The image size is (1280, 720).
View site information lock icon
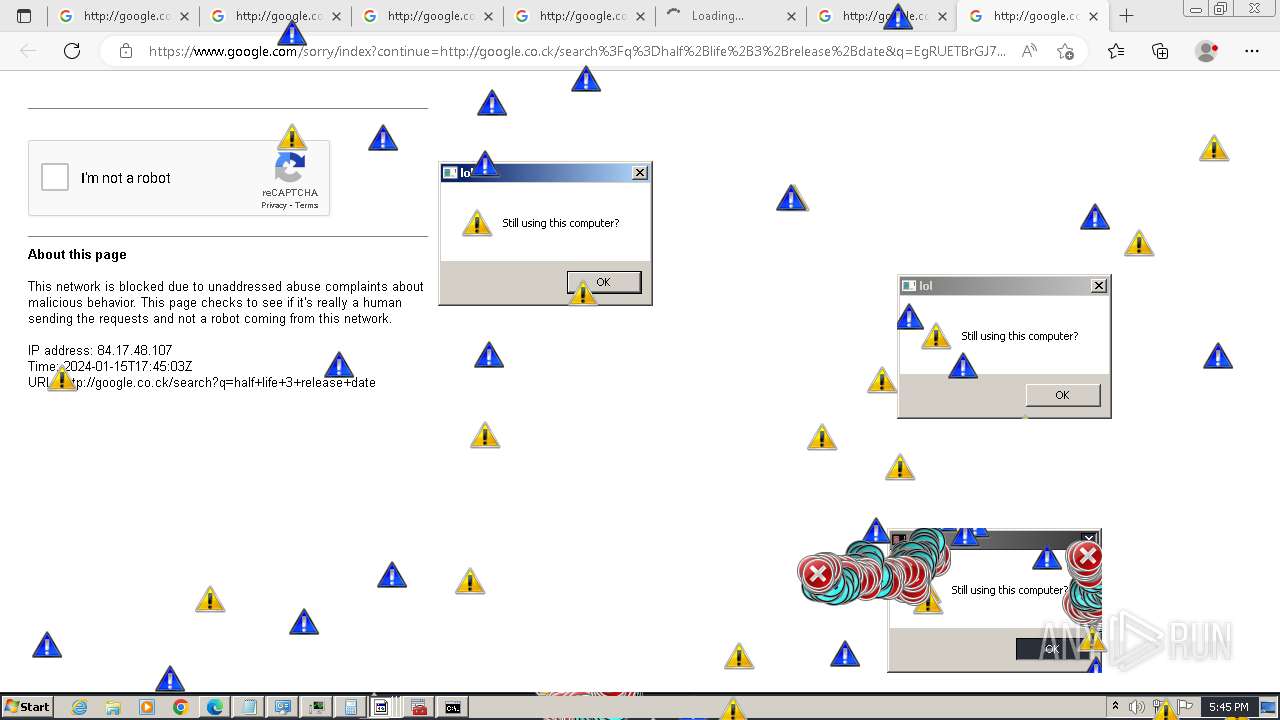(x=126, y=51)
